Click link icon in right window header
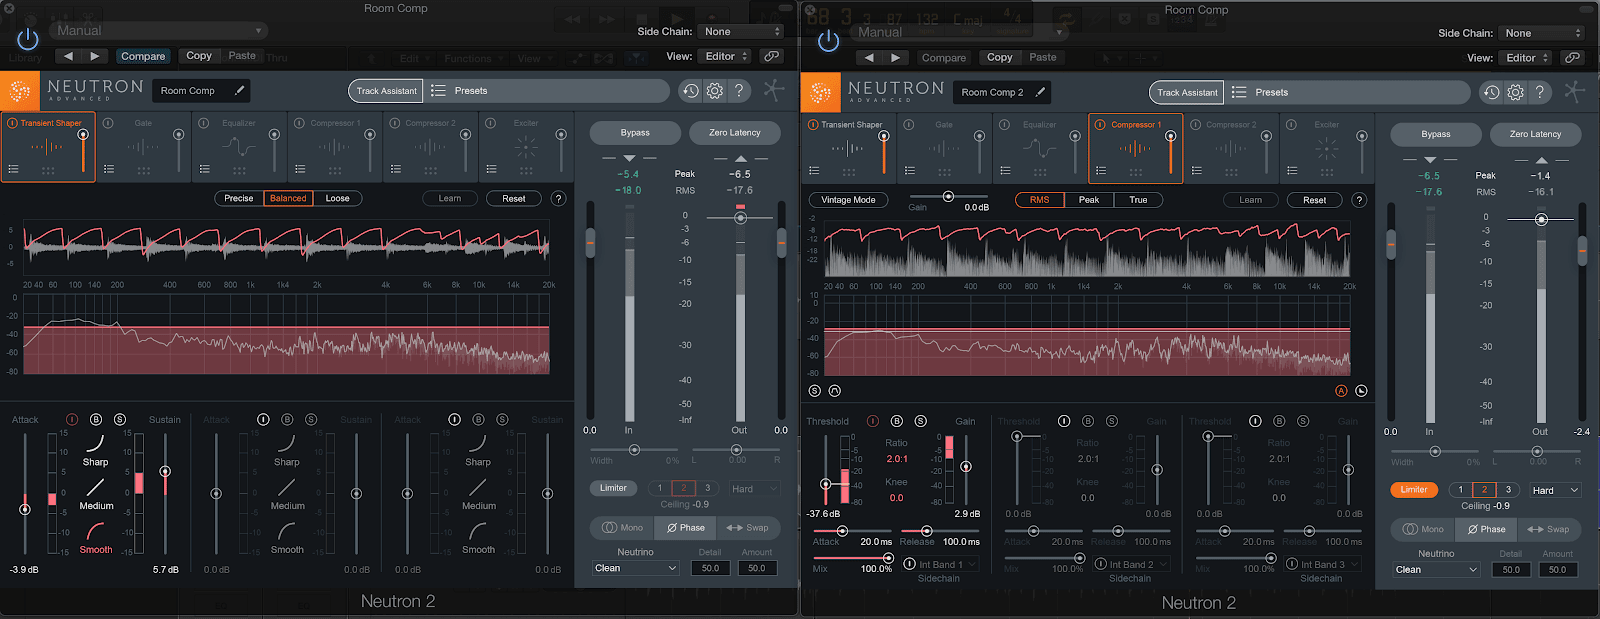This screenshot has width=1600, height=619. coord(1572,58)
